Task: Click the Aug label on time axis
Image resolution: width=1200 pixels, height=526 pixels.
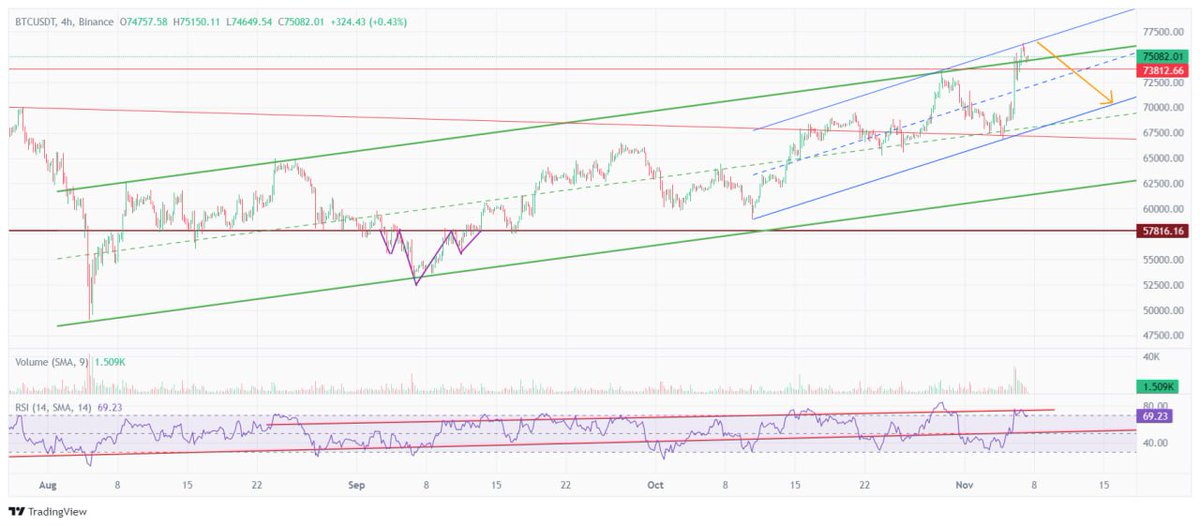Action: pos(48,484)
